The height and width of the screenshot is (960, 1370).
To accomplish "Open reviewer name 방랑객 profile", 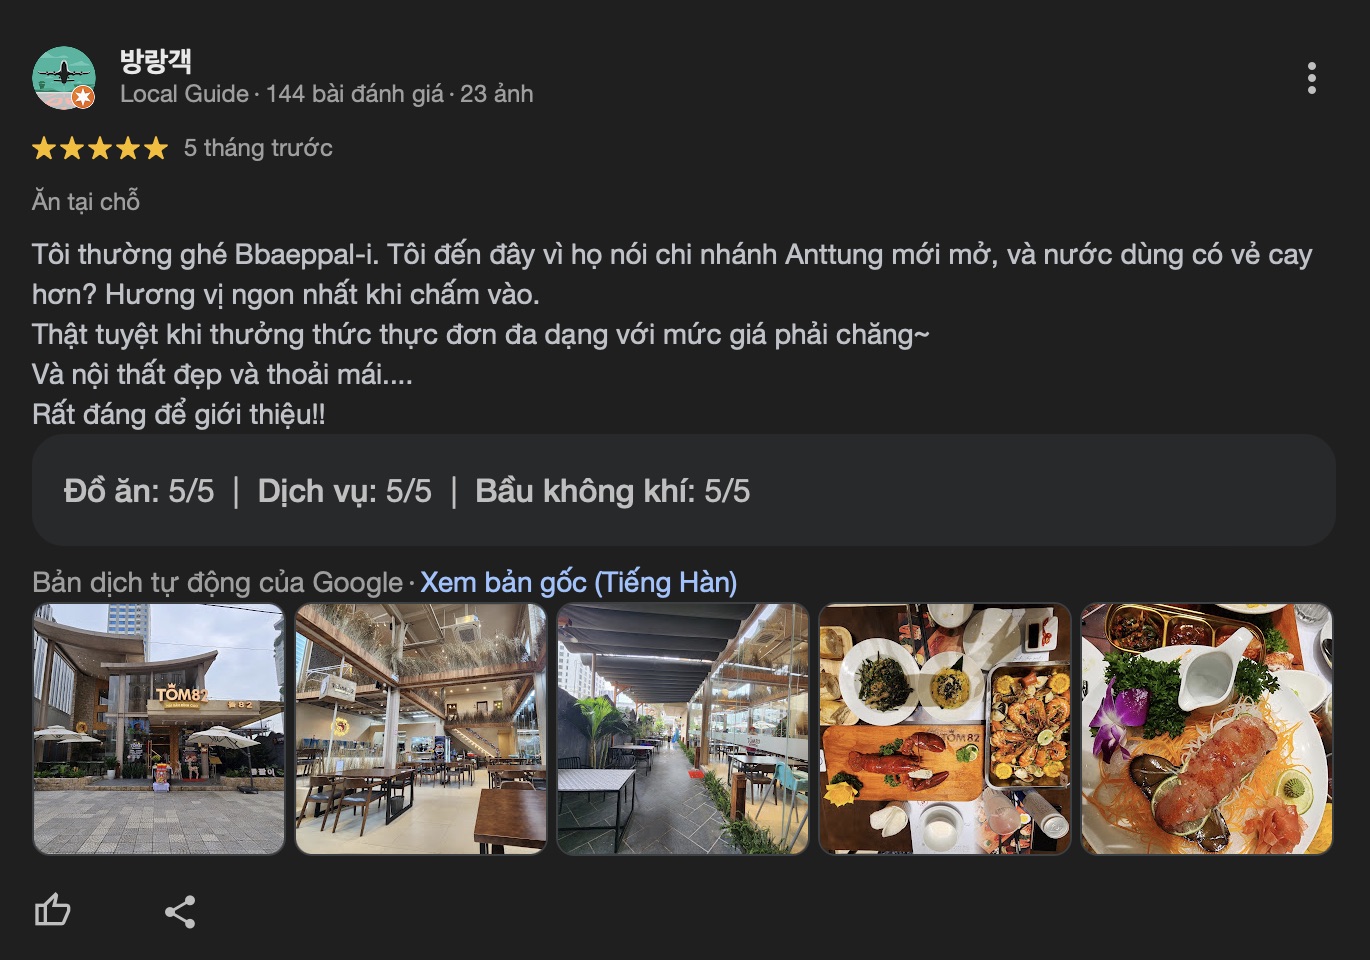I will click(155, 61).
